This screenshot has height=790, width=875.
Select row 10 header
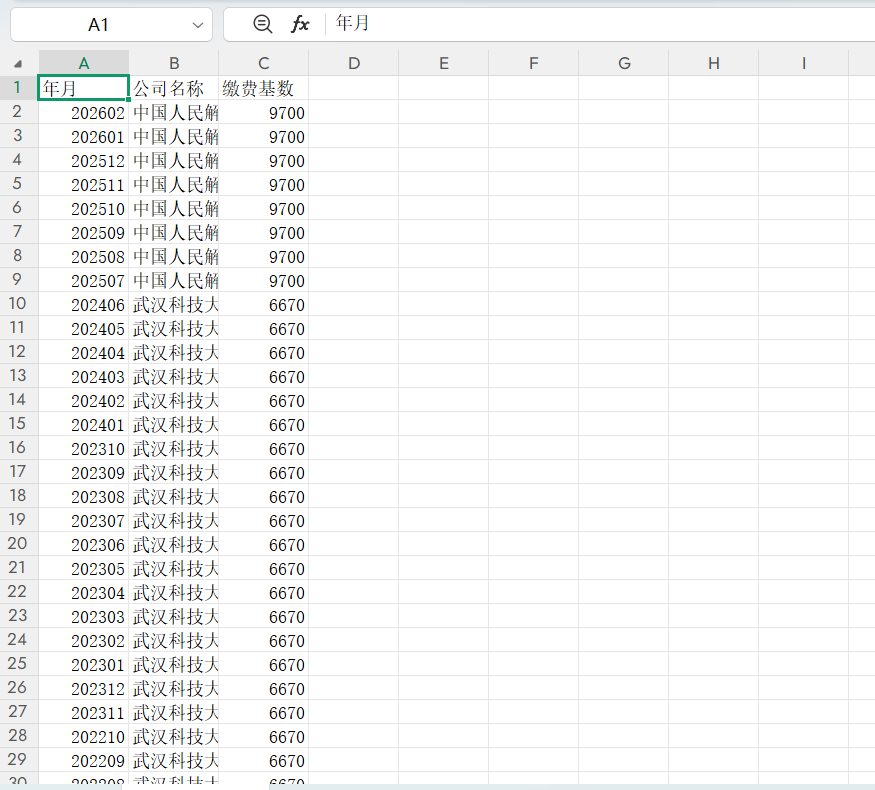pyautogui.click(x=18, y=304)
